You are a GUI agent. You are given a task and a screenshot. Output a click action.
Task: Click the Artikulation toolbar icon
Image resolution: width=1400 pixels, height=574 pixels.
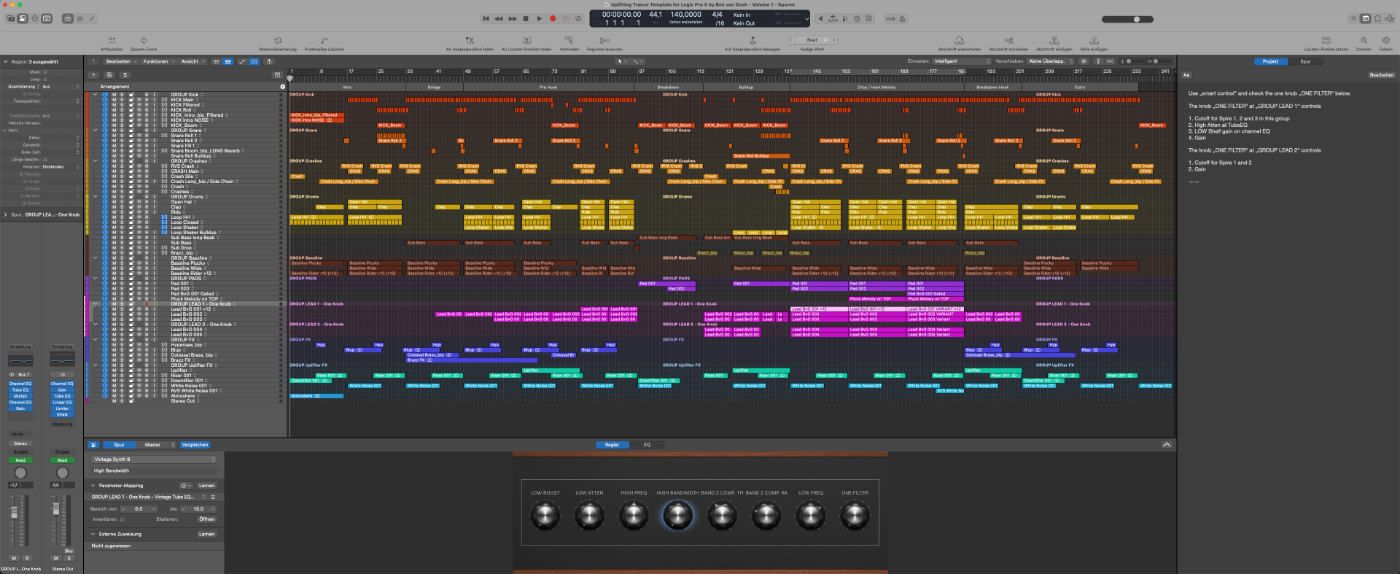pyautogui.click(x=112, y=43)
